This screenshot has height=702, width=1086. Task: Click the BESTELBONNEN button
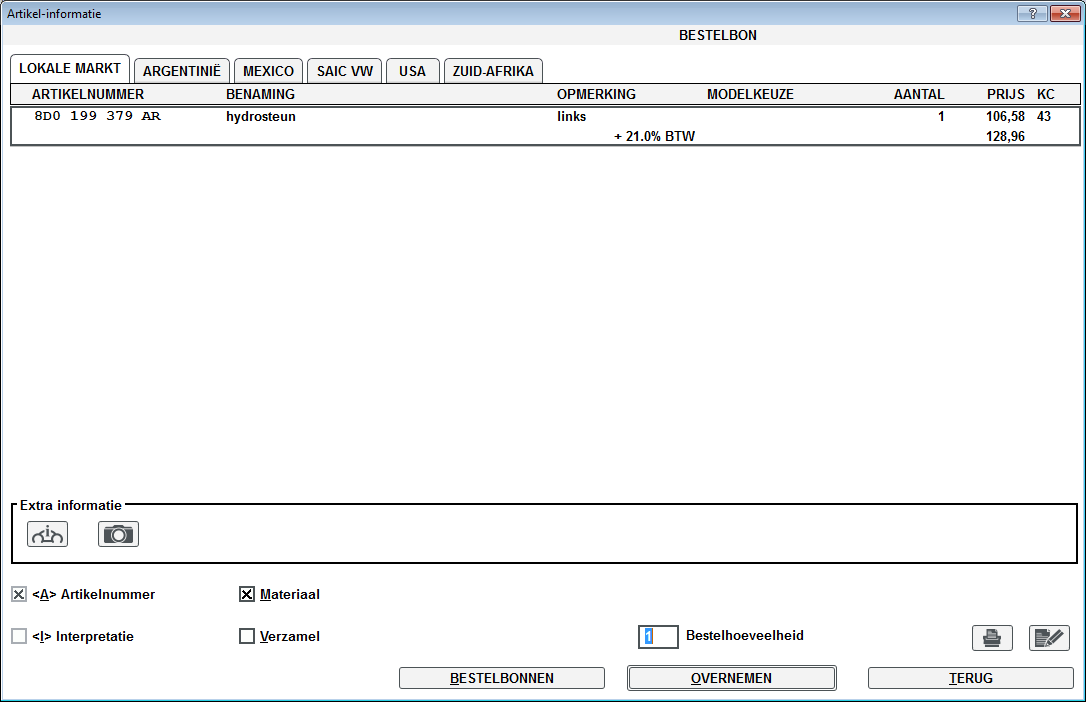pyautogui.click(x=501, y=678)
